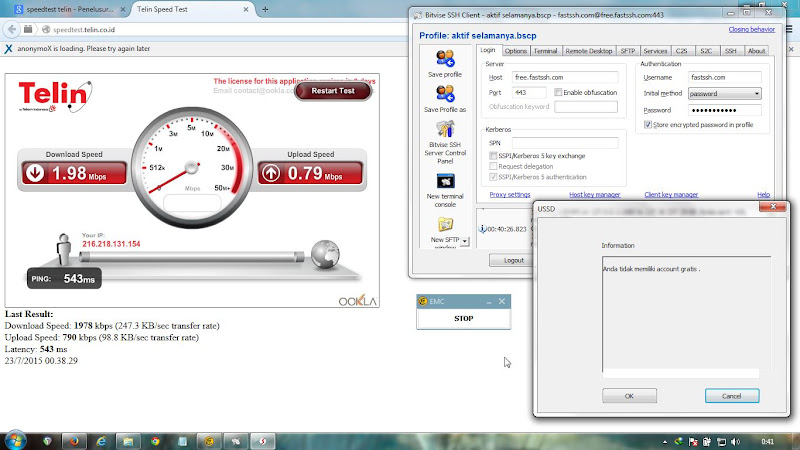The image size is (800, 450).
Task: Click Restart Test on the Telin speed test
Action: 333,91
